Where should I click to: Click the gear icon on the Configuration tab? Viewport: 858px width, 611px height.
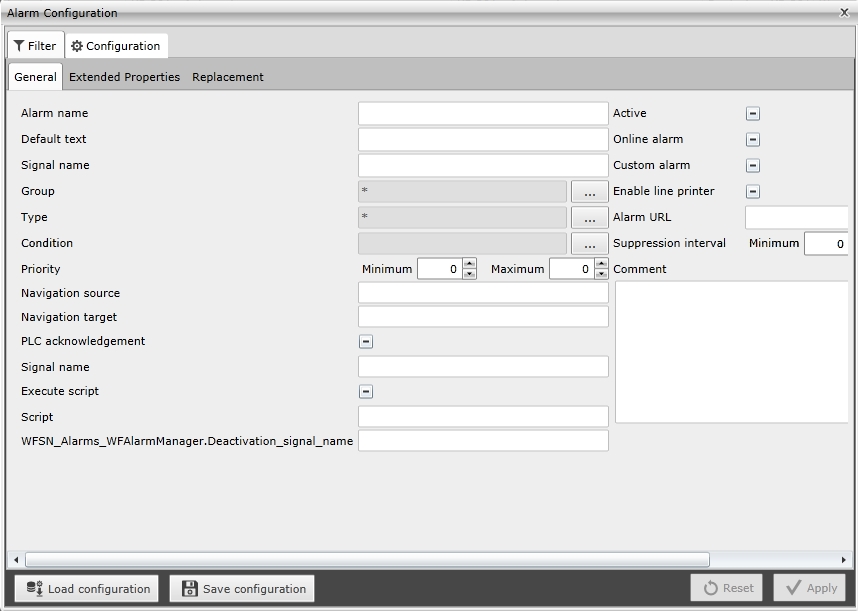[x=77, y=46]
